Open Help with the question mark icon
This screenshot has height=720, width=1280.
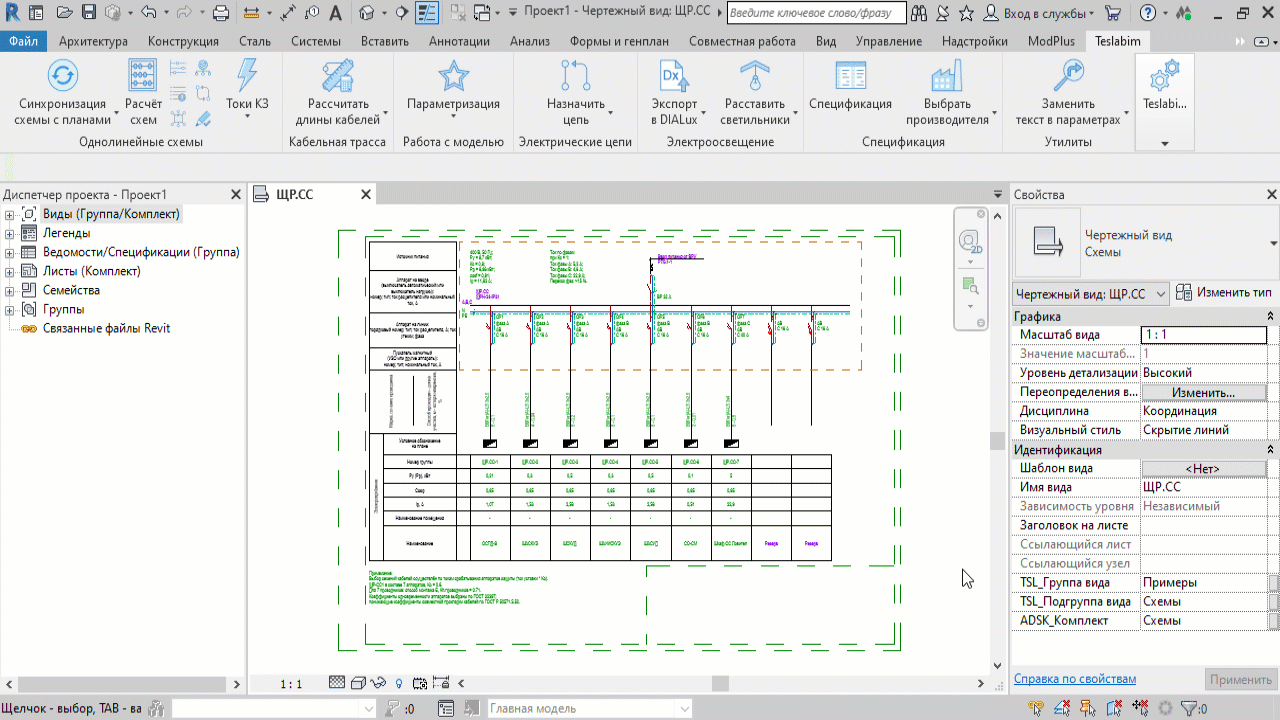tap(1147, 13)
